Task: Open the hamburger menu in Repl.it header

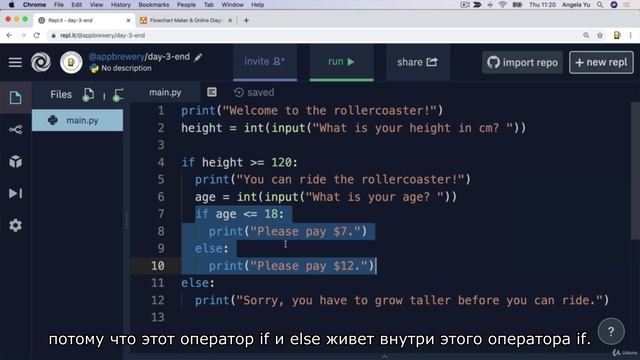Action: 15,62
